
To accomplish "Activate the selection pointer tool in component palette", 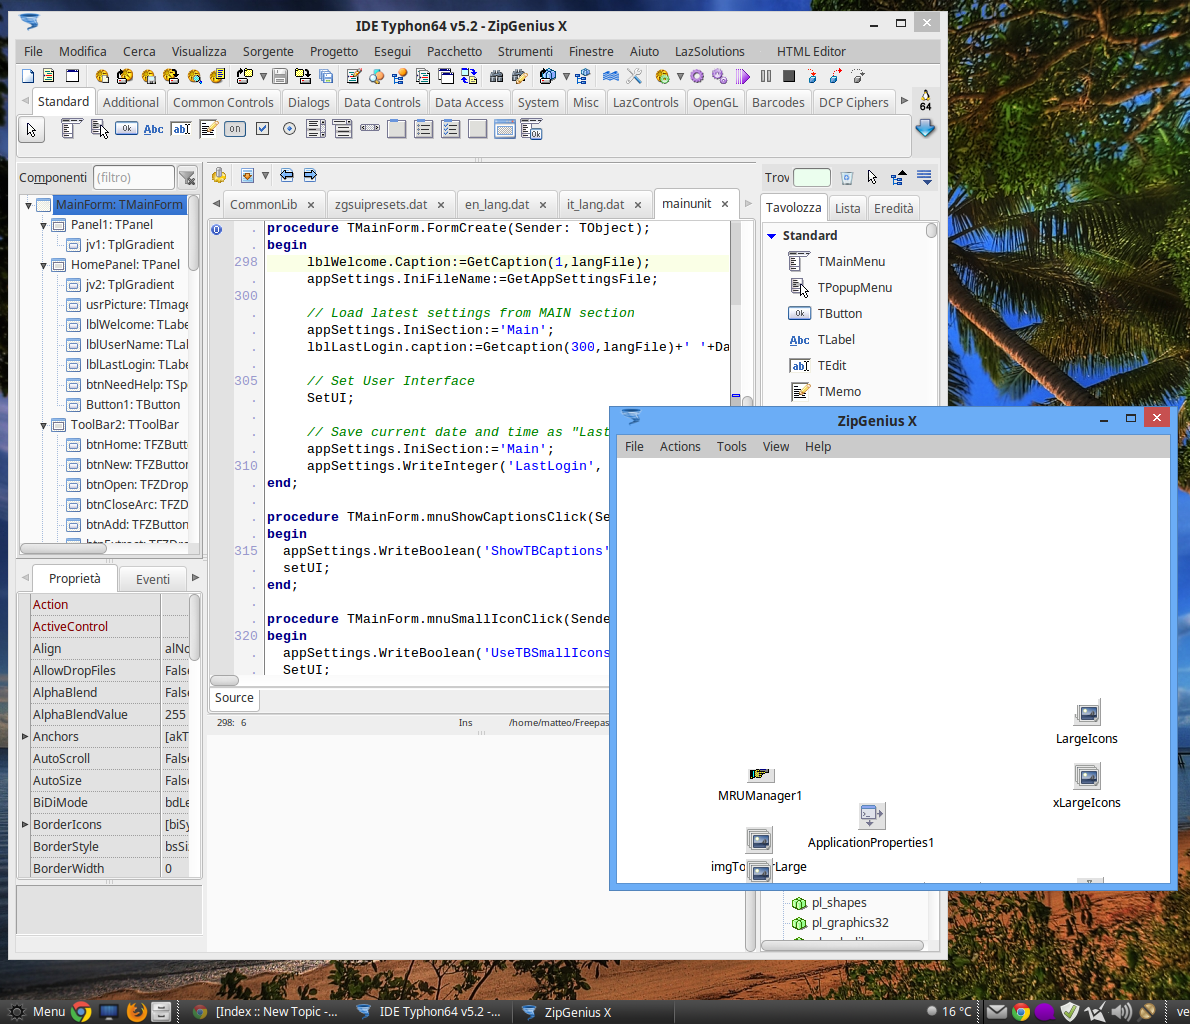I will coord(31,130).
